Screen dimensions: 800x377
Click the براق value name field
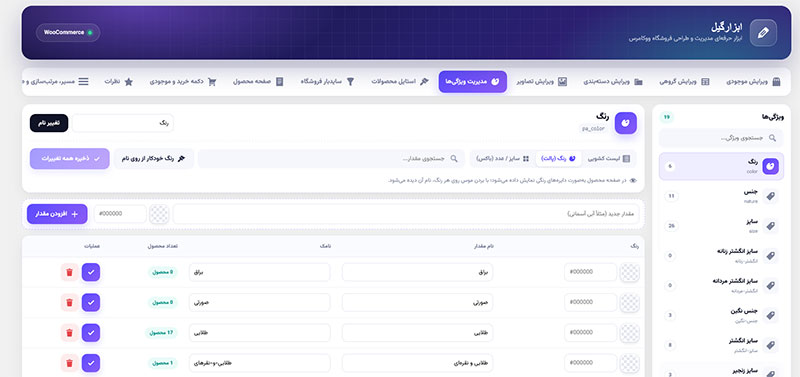point(417,272)
